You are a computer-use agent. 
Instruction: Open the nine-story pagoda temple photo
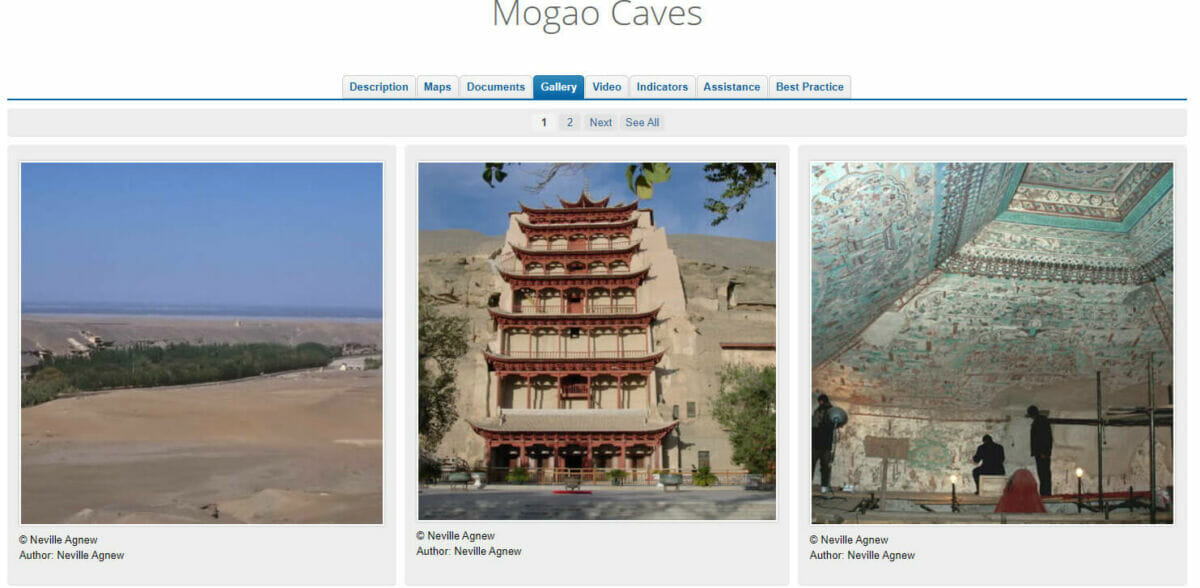tap(597, 341)
